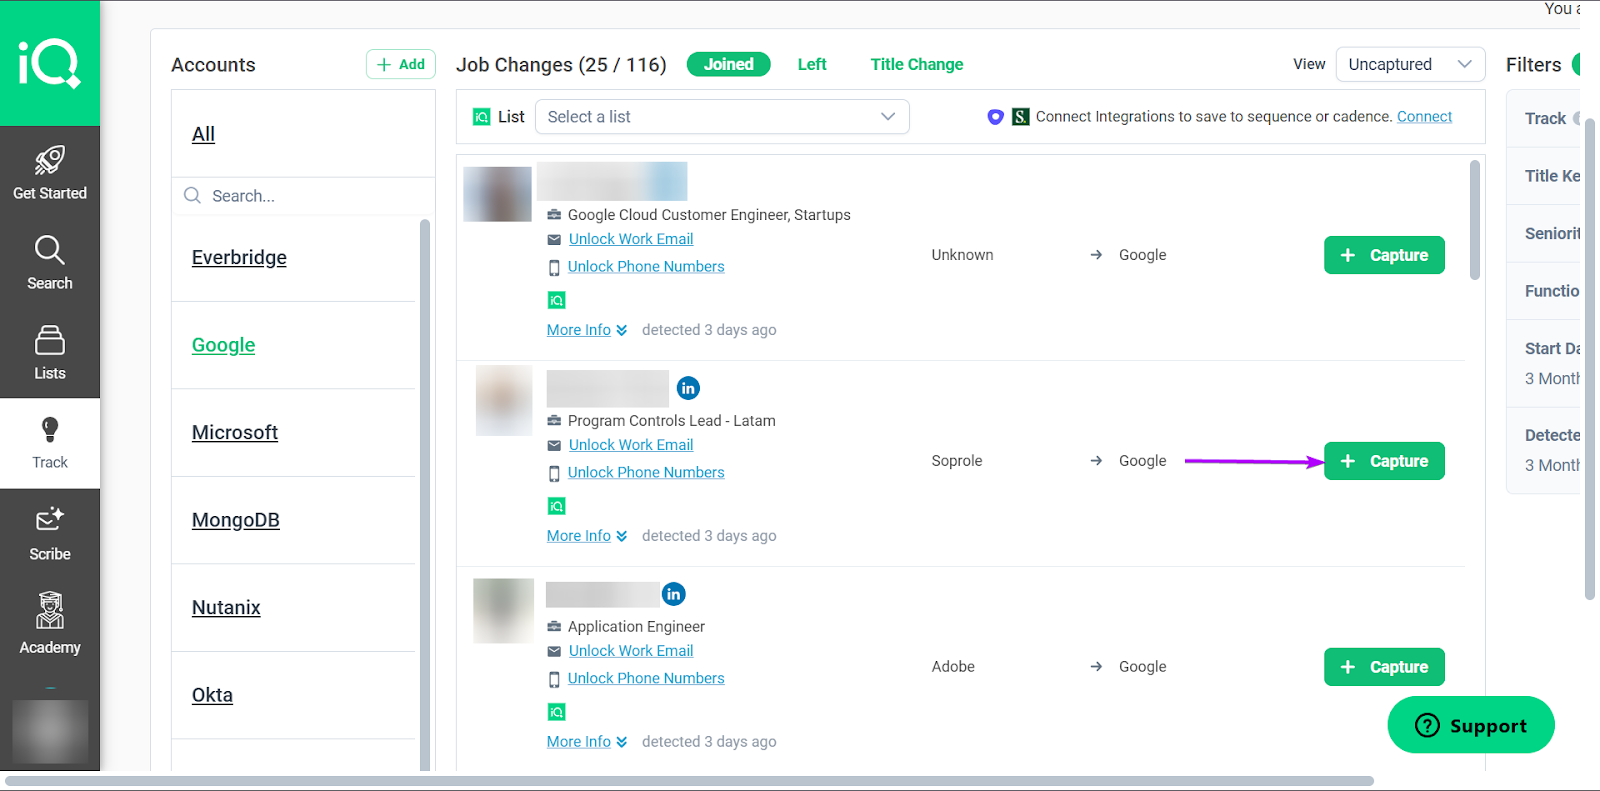Select Google account

pyautogui.click(x=223, y=345)
